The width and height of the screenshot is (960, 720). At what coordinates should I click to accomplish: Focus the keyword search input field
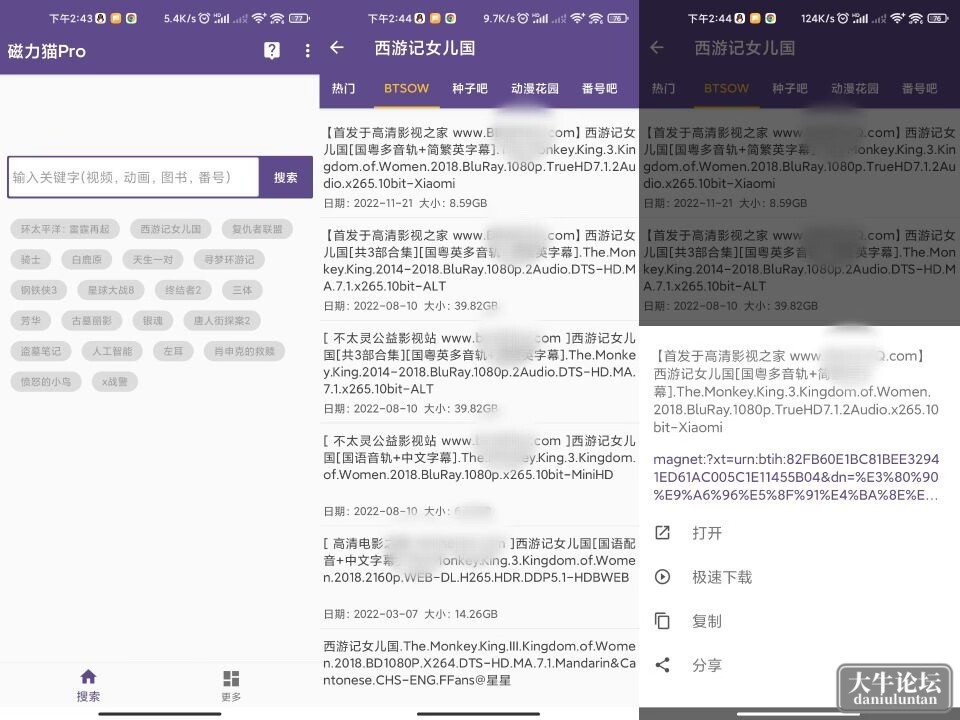[x=133, y=178]
